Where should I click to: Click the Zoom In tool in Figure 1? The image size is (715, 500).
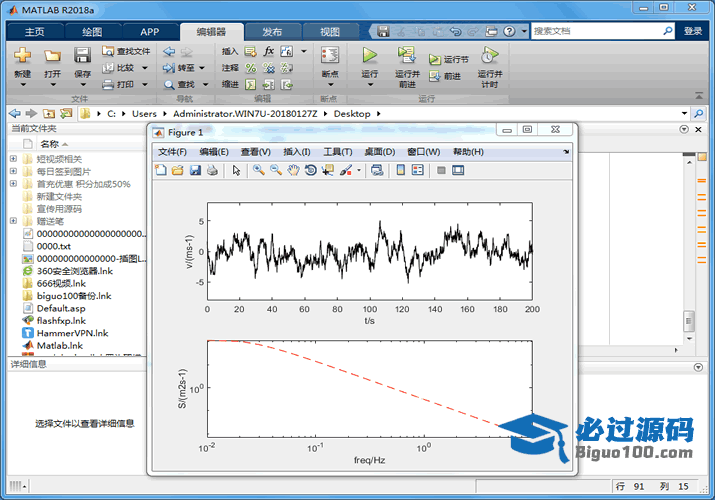[x=258, y=170]
